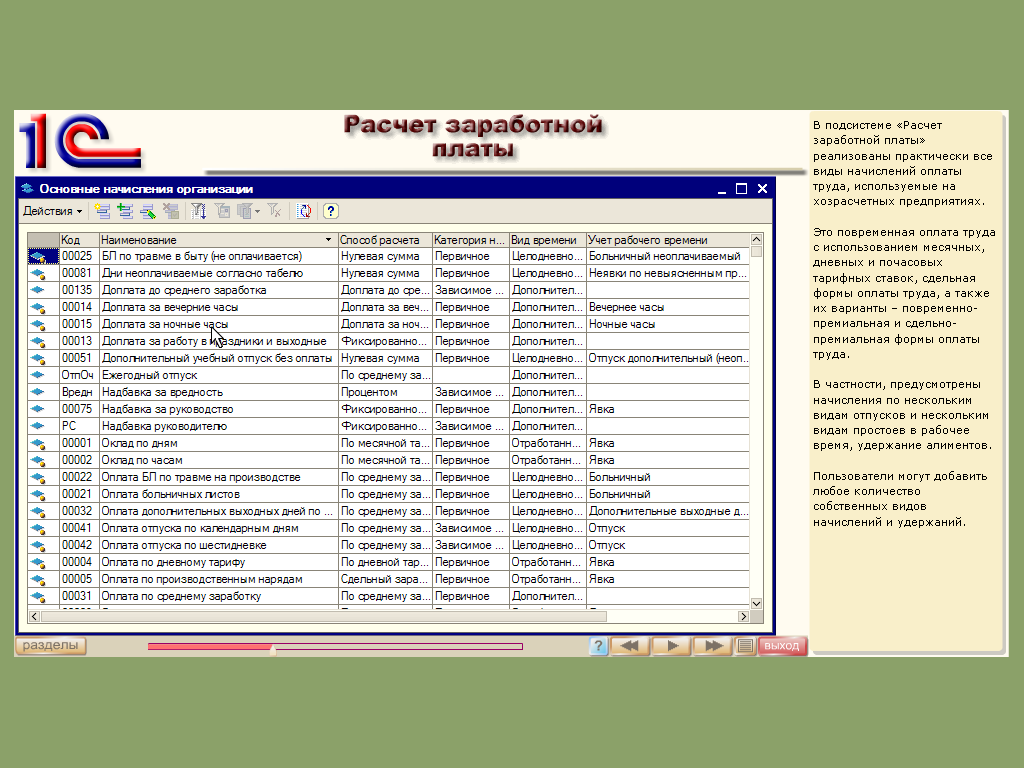Image resolution: width=1024 pixels, height=768 pixels.
Task: Click the row icon for code 00005
Action: pyautogui.click(x=38, y=579)
